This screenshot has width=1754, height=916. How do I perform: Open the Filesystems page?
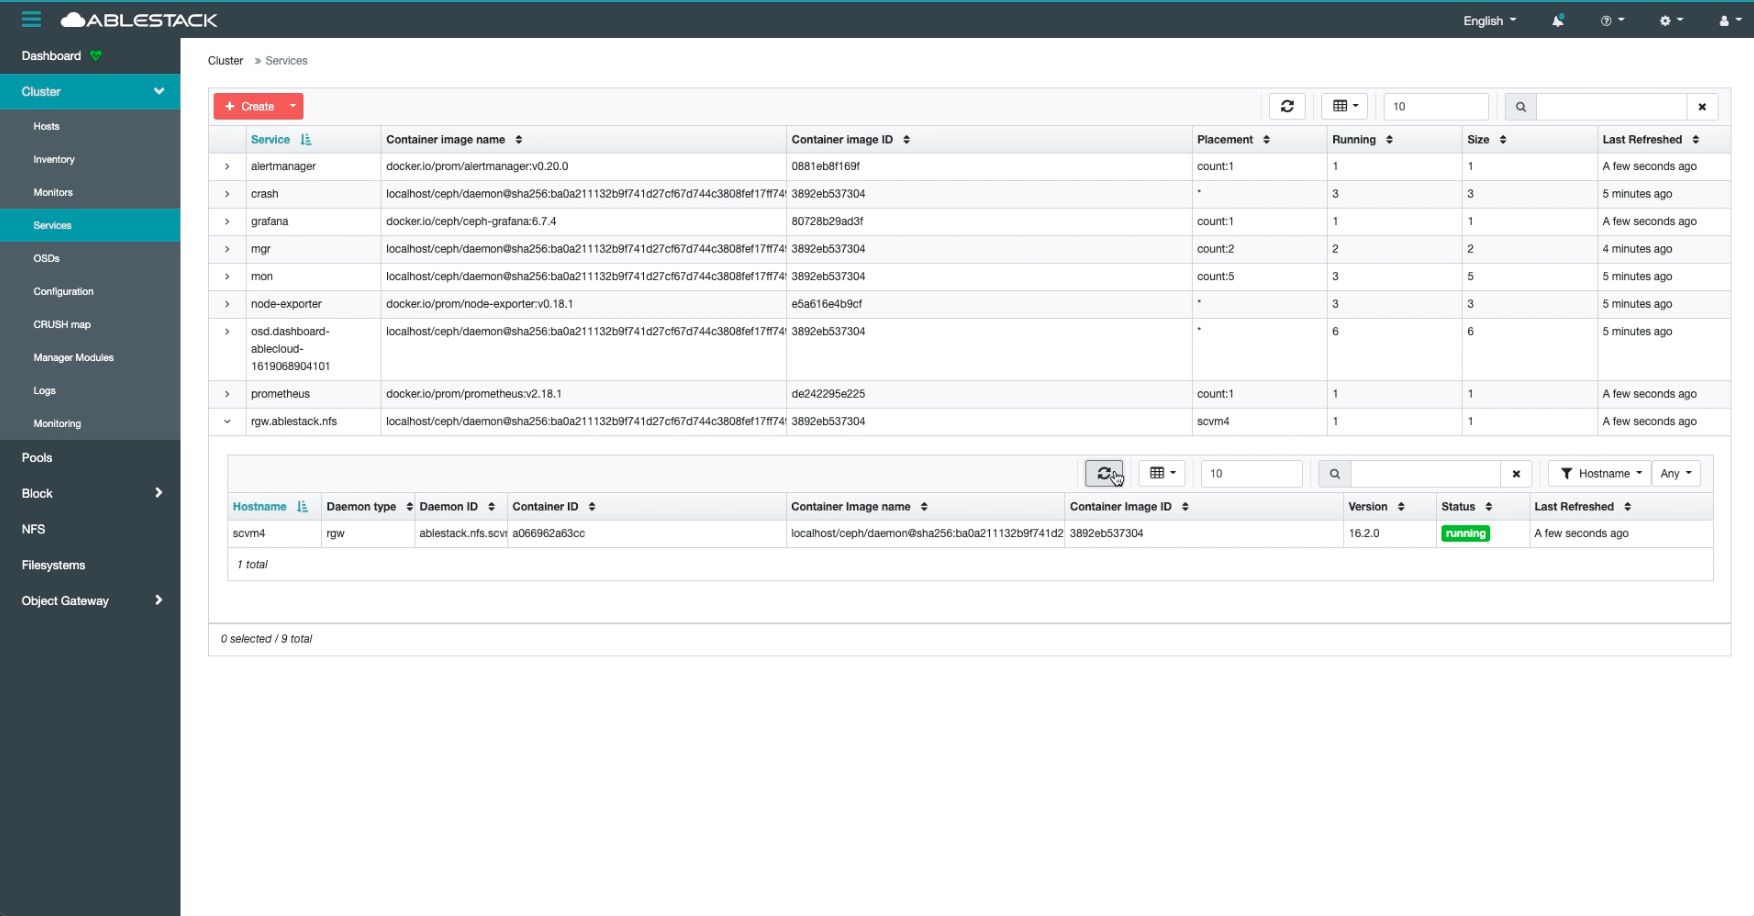[x=53, y=565]
